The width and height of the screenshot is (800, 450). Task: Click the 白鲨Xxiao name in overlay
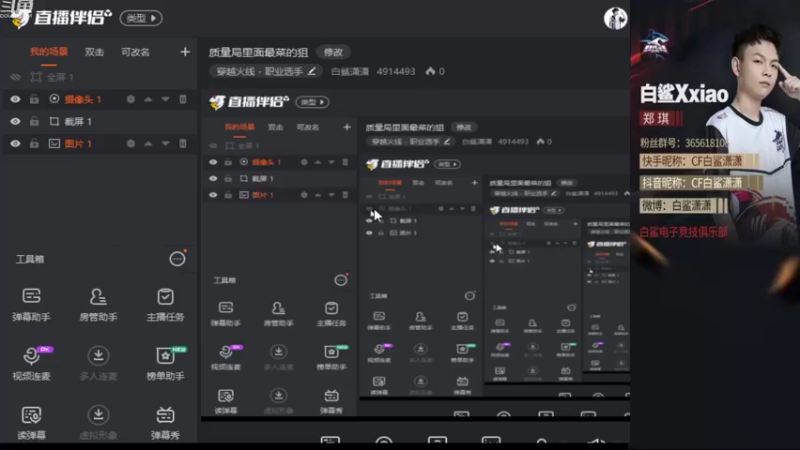click(x=684, y=94)
